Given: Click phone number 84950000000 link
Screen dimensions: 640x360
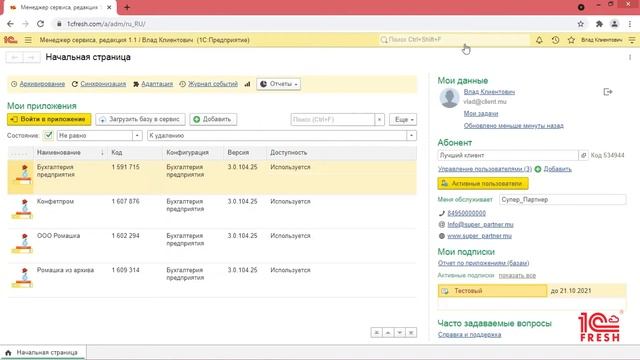Looking at the screenshot, I should 467,213.
